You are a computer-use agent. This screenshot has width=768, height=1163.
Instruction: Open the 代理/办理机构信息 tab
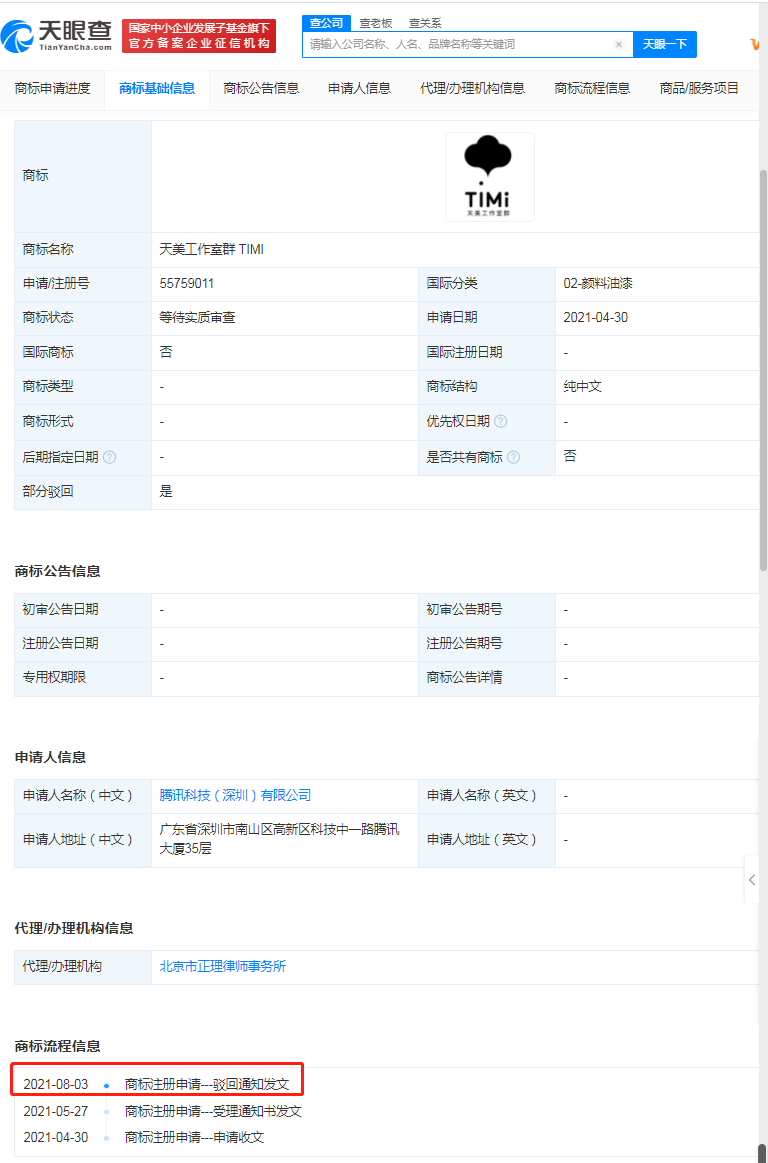[473, 89]
